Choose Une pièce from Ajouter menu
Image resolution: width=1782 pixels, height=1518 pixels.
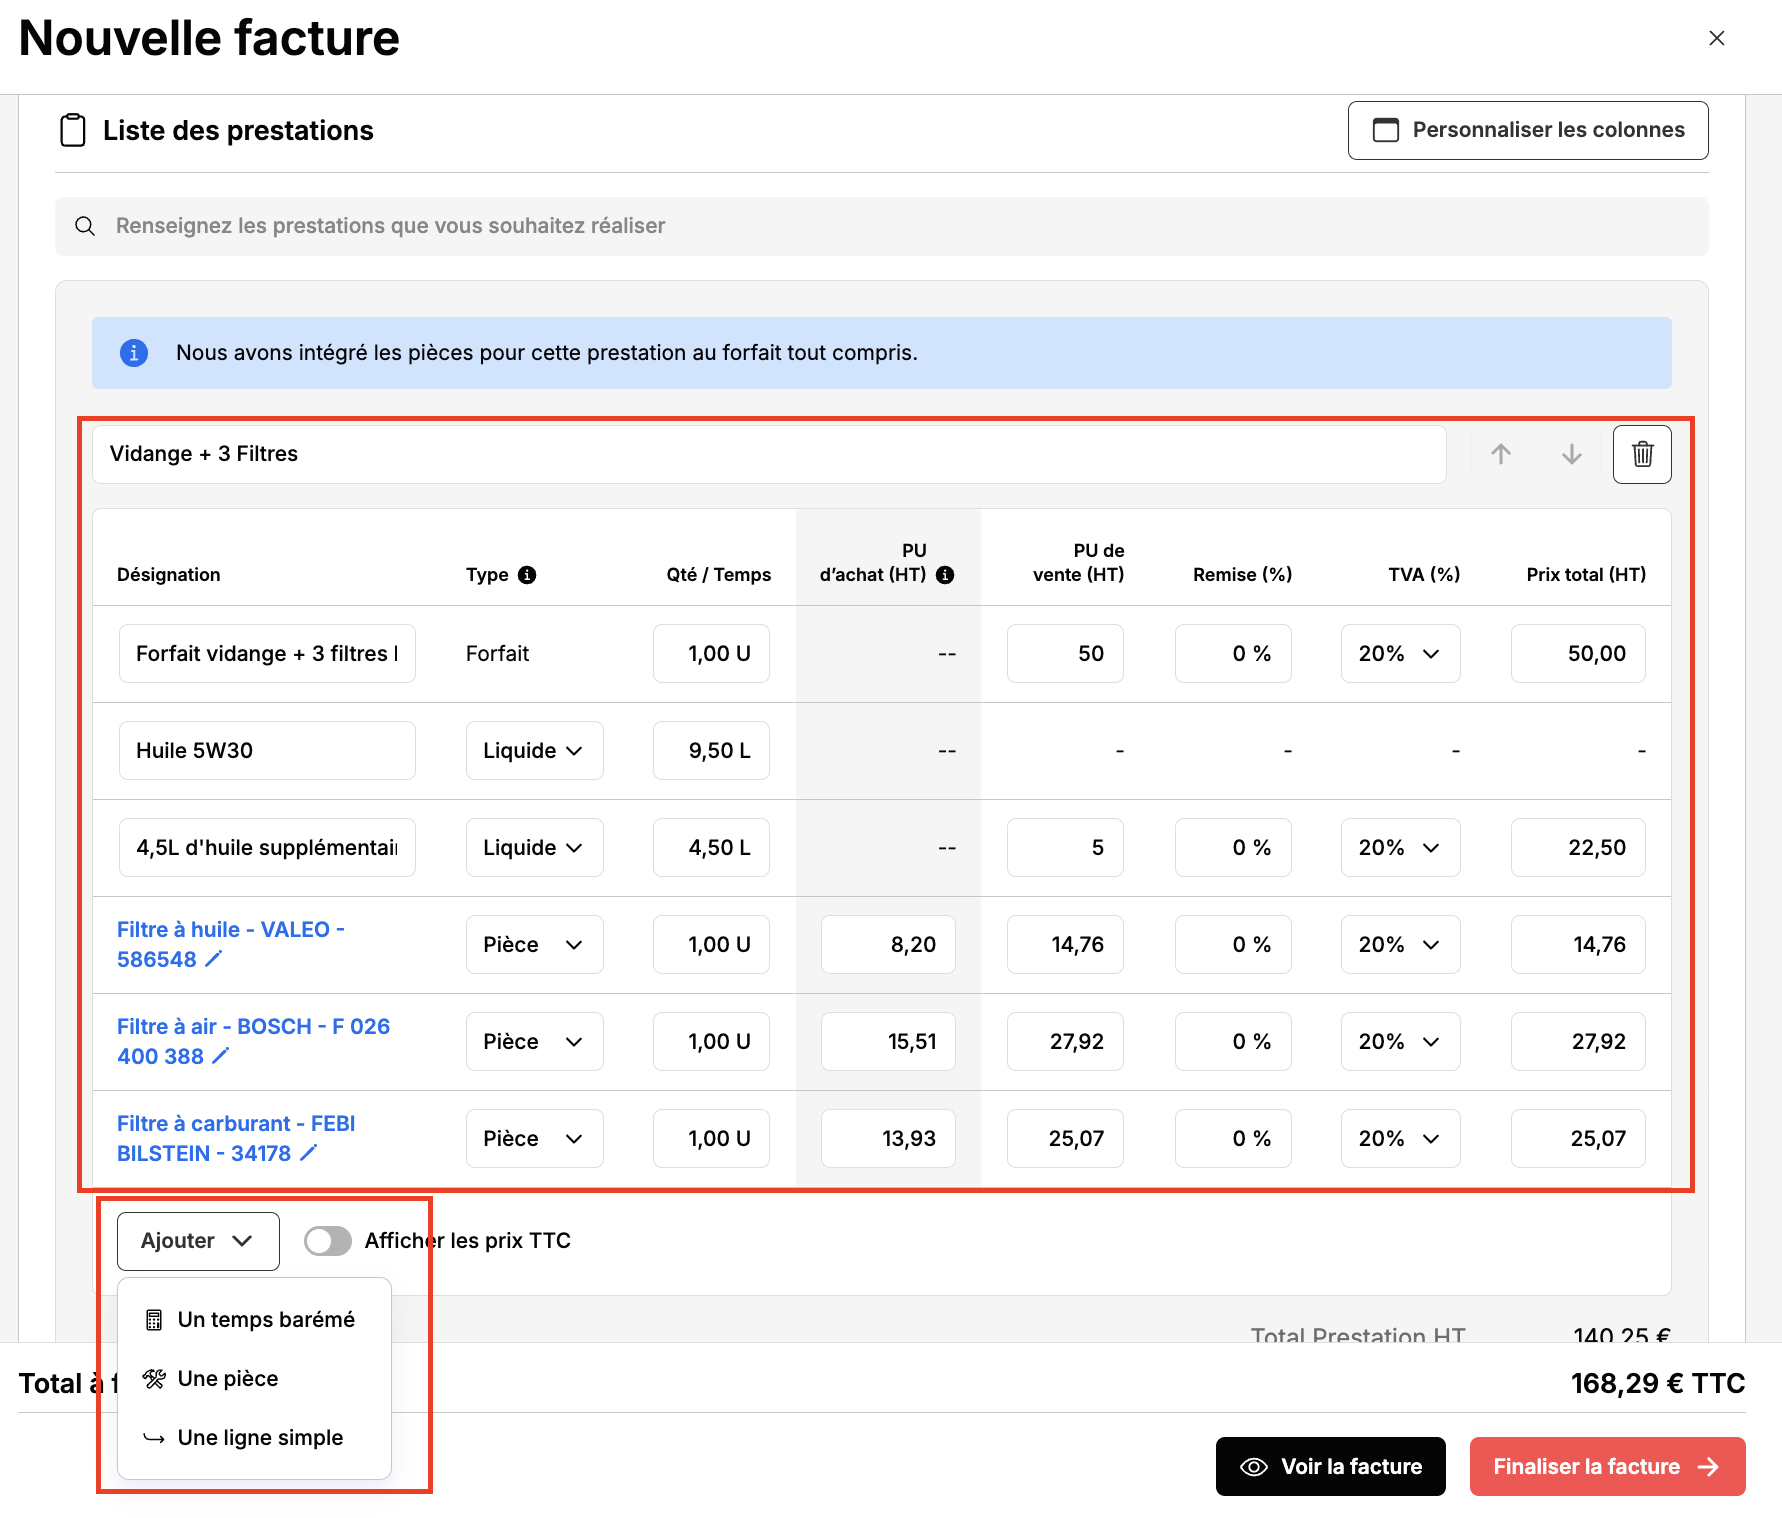coord(254,1379)
